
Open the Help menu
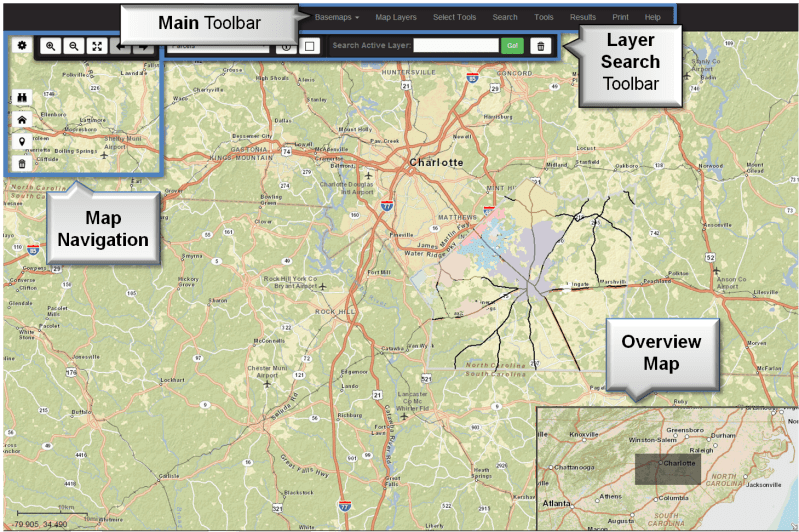pos(652,17)
